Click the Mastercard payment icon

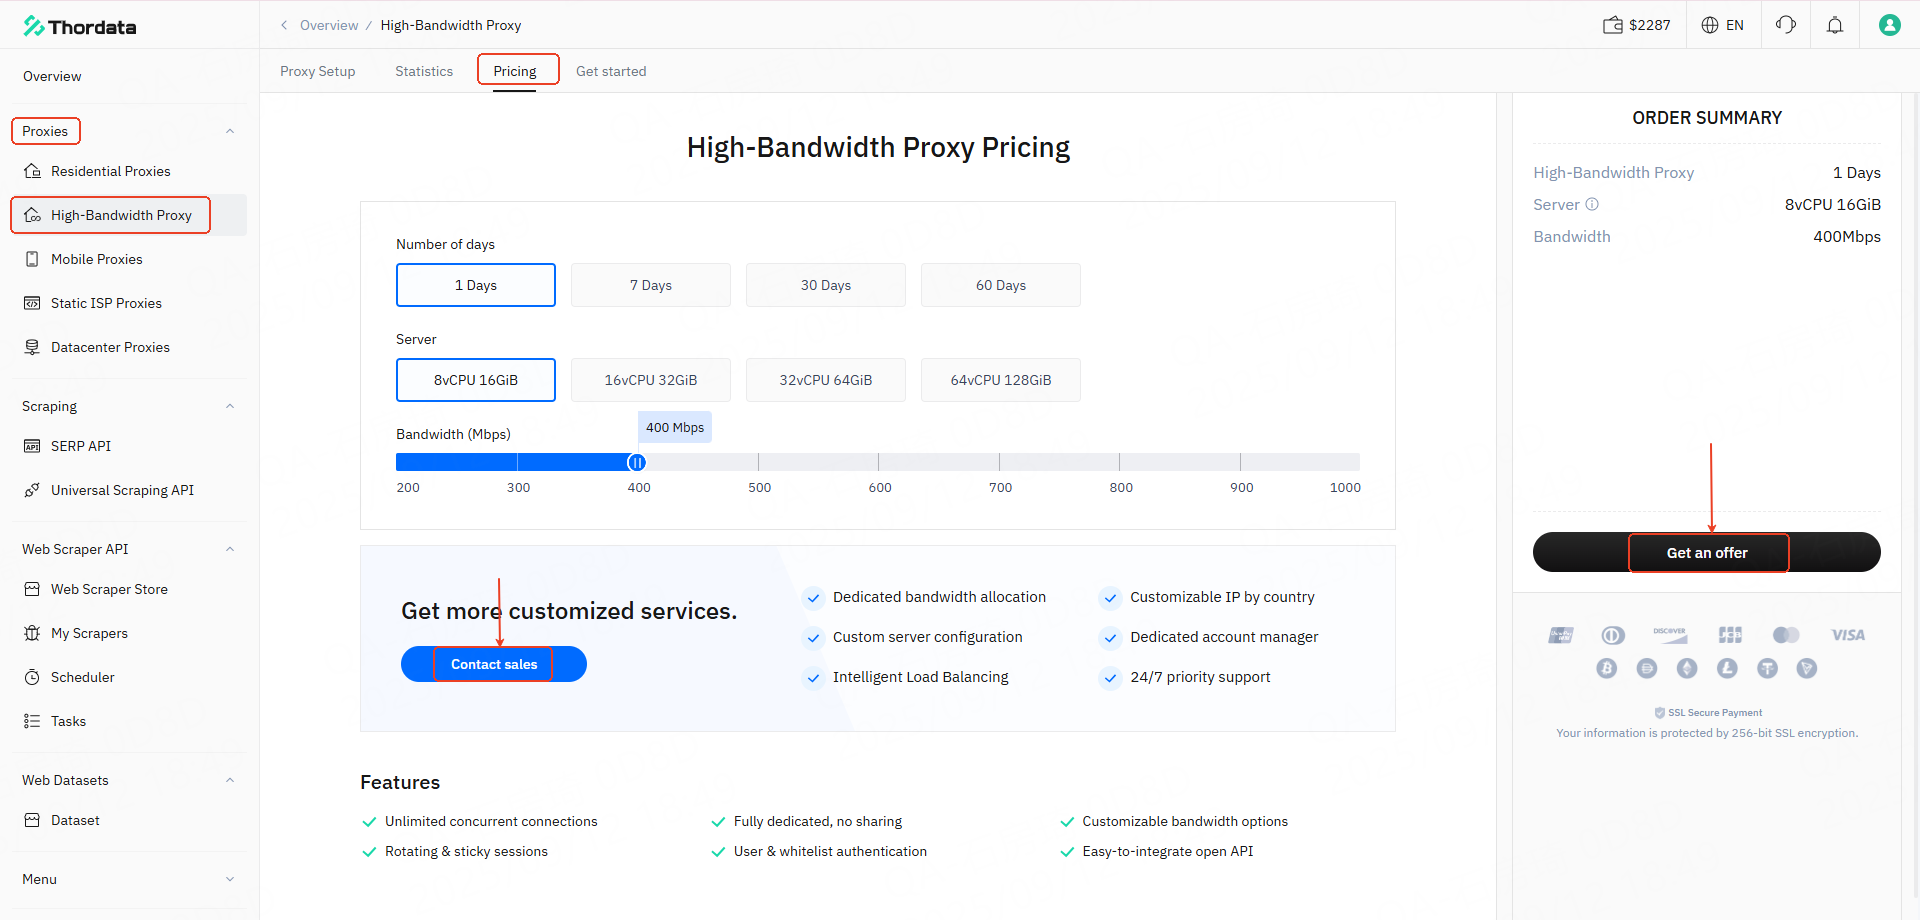[x=1786, y=635]
